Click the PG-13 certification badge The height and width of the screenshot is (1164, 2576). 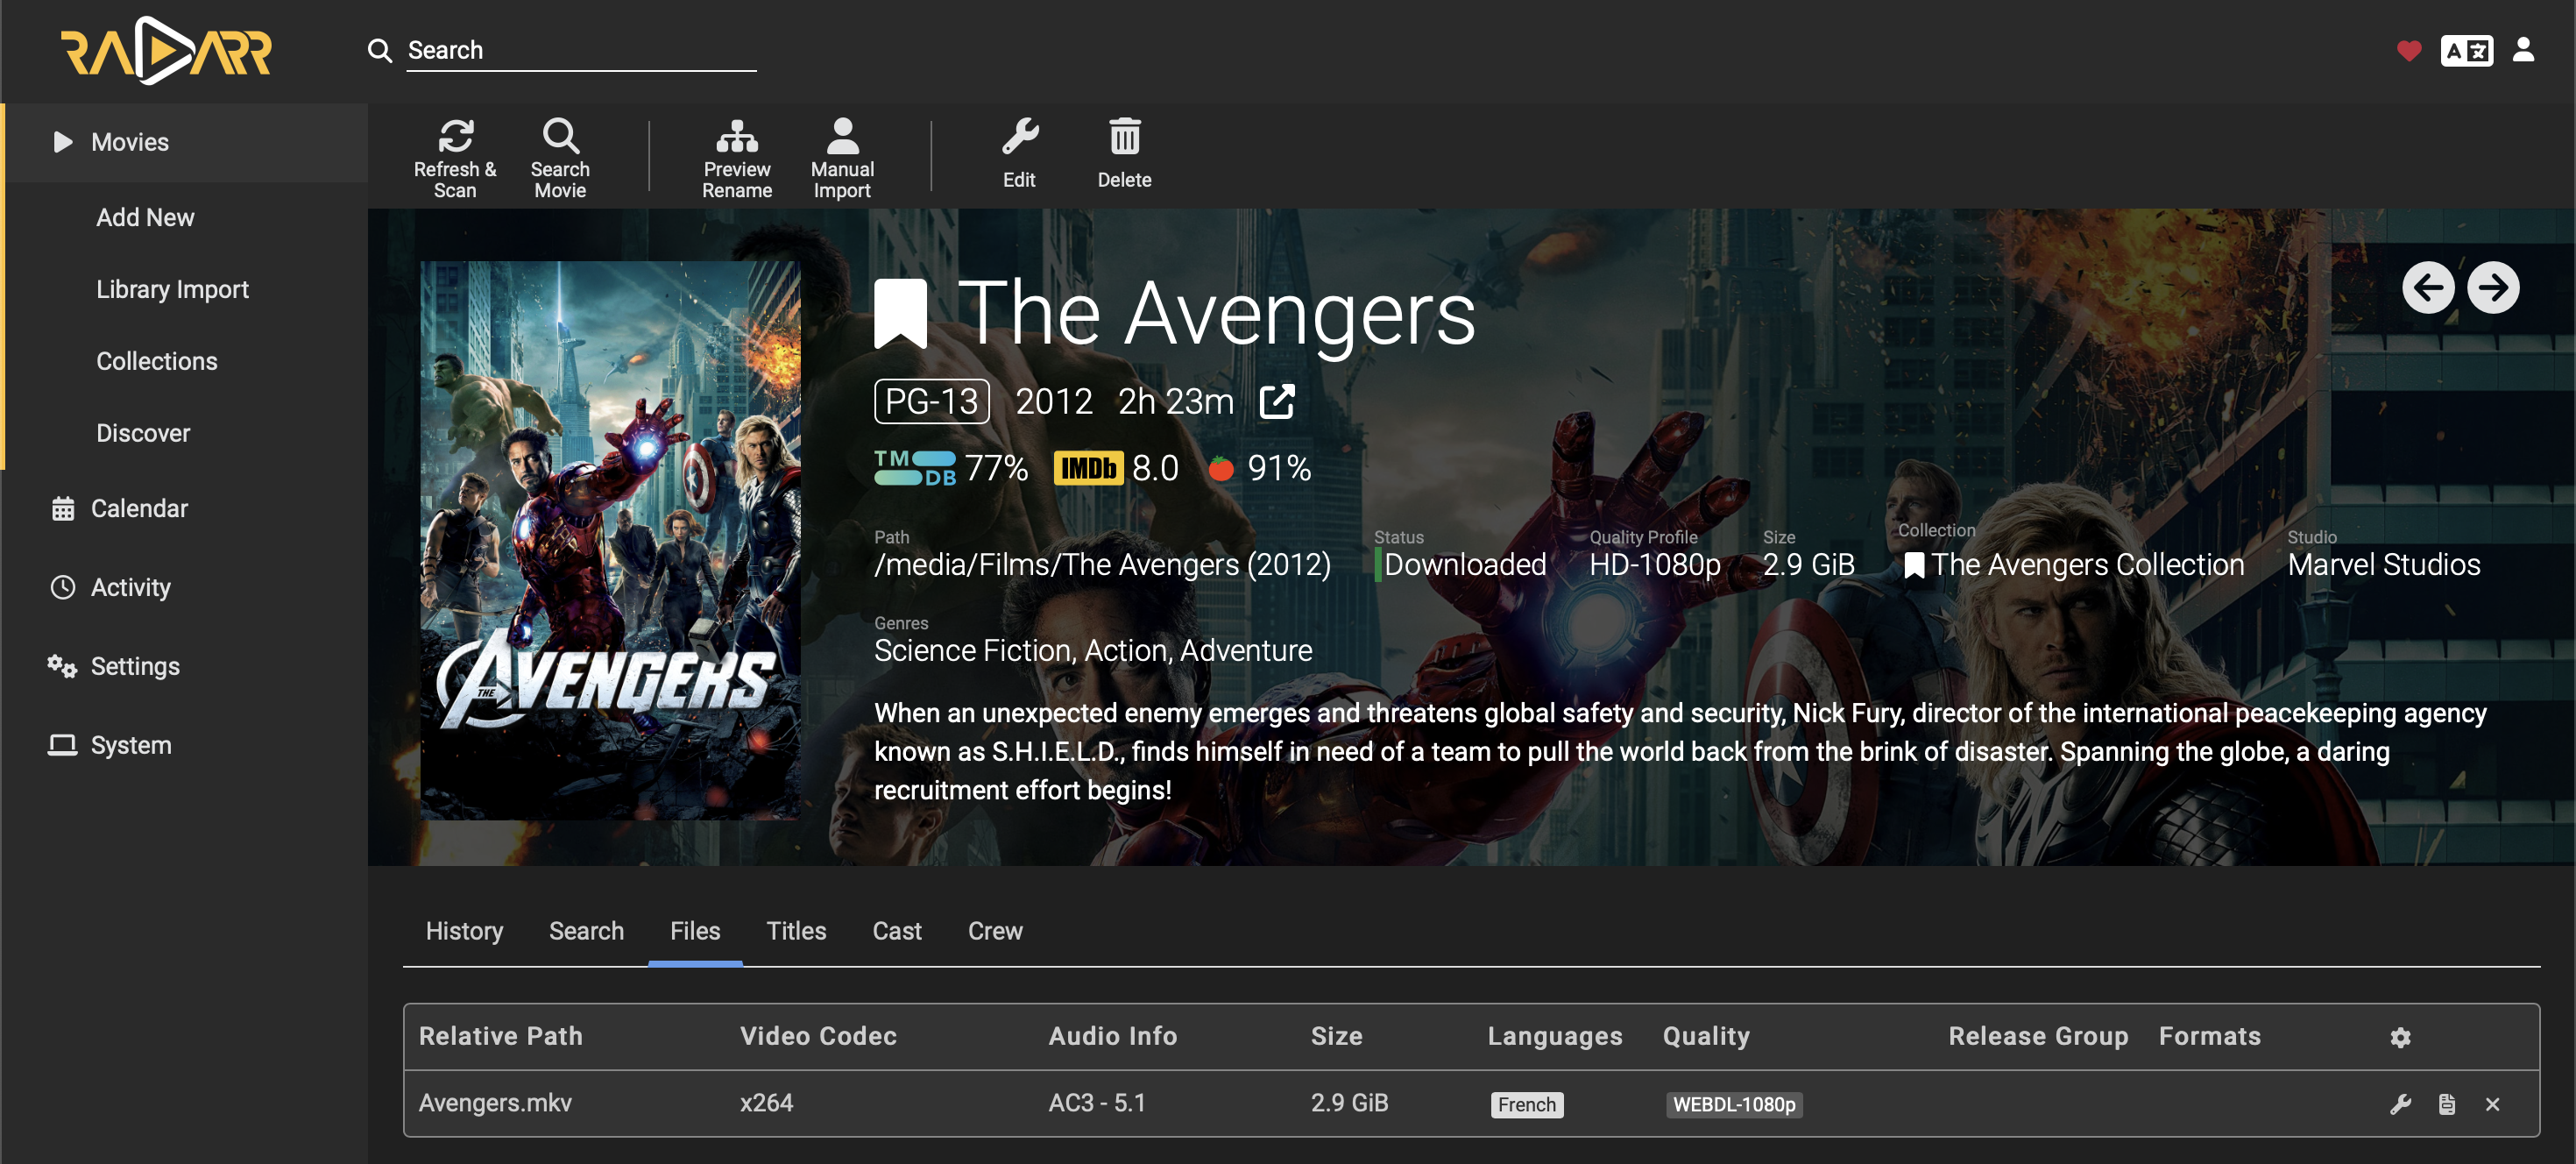931,401
